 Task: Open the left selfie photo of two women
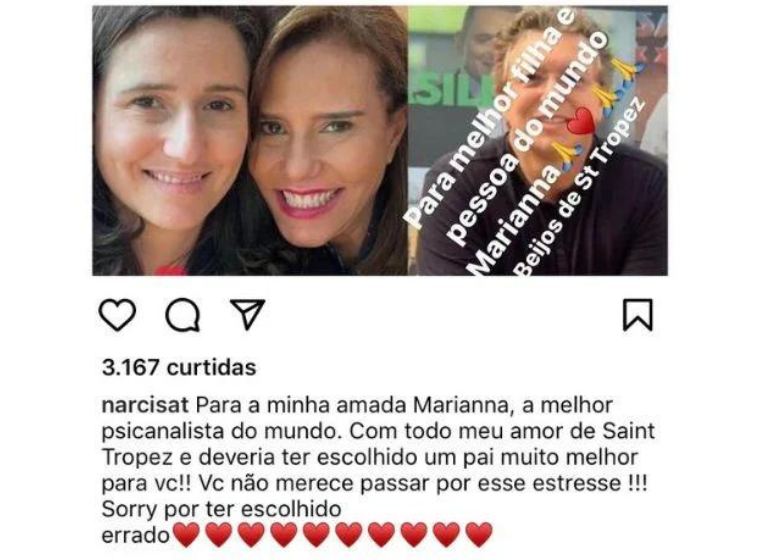(250, 141)
